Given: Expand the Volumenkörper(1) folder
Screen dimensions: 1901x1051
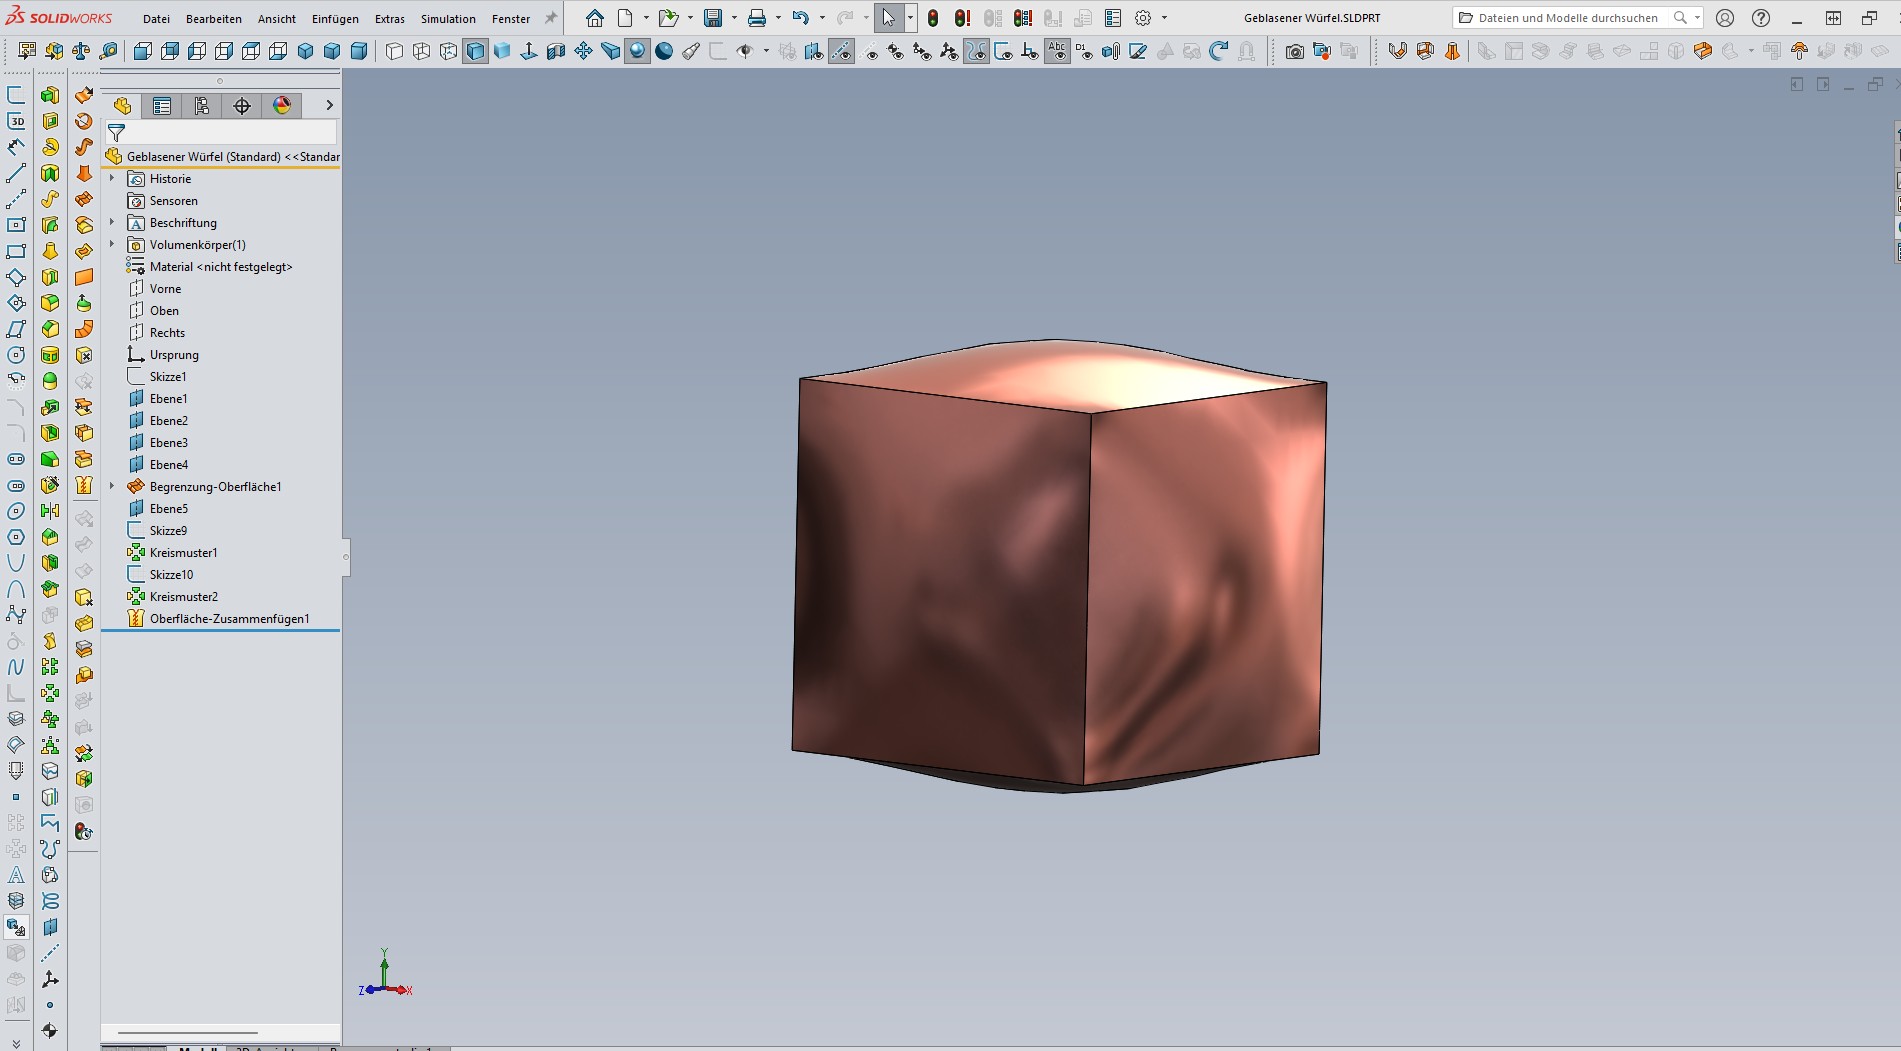Looking at the screenshot, I should point(112,245).
